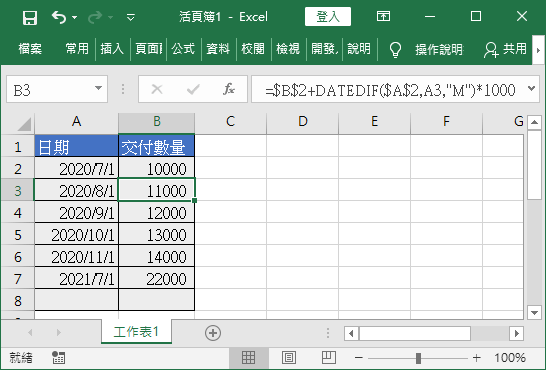Click the Select All corner triangle

click(24, 124)
